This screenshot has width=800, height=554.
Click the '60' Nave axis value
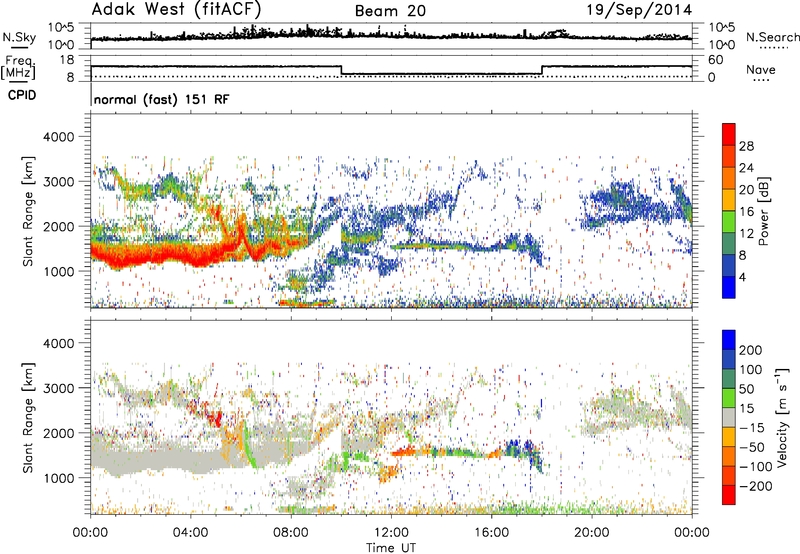(716, 60)
